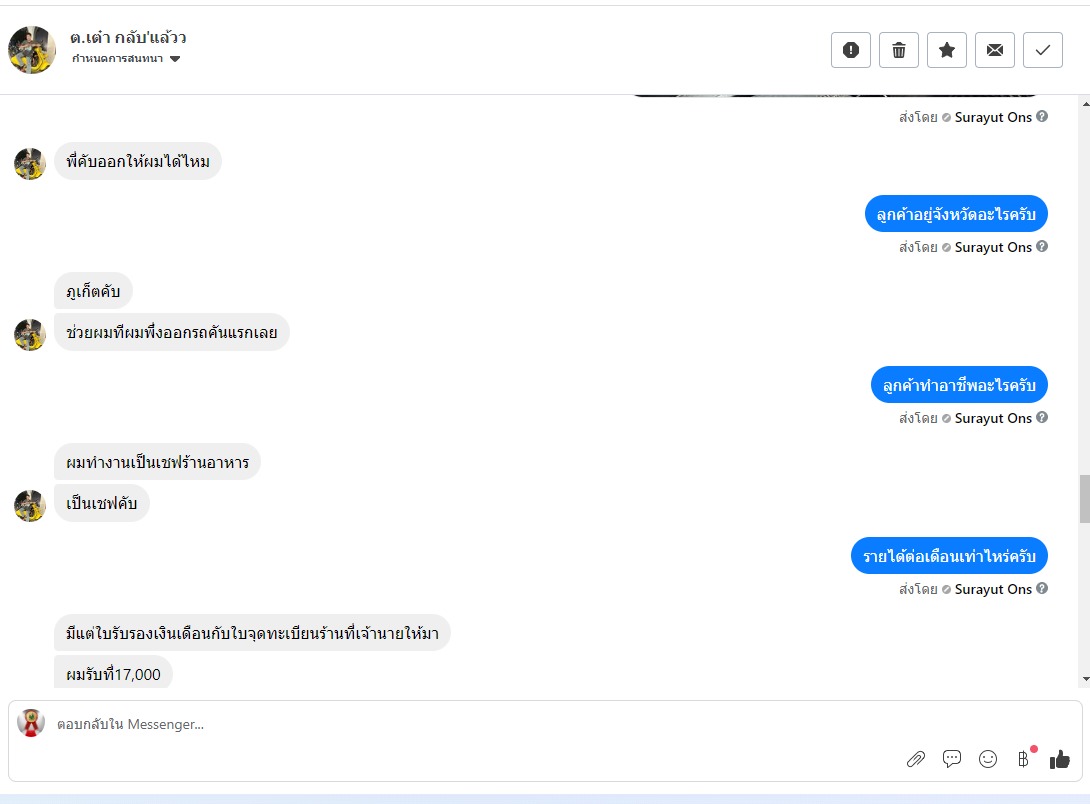This screenshot has height=804, width=1090.
Task: Open saved replies speech bubble icon
Action: (952, 759)
